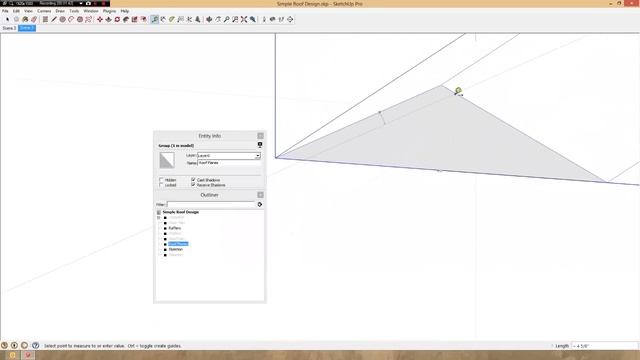This screenshot has height=360, width=640.
Task: Open the Edit menu
Action: tap(16, 11)
